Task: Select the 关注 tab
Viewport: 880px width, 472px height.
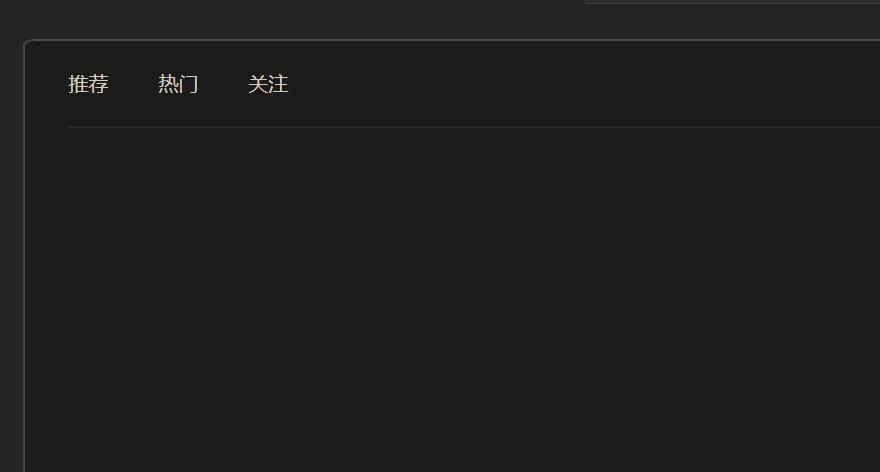Action: point(268,84)
